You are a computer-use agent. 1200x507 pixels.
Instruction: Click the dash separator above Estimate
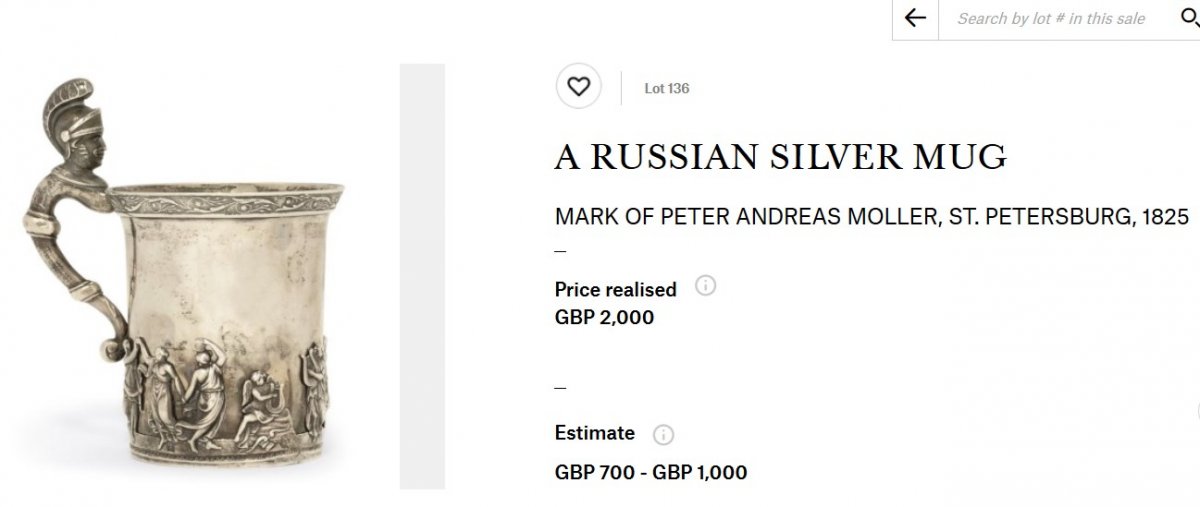coord(560,388)
